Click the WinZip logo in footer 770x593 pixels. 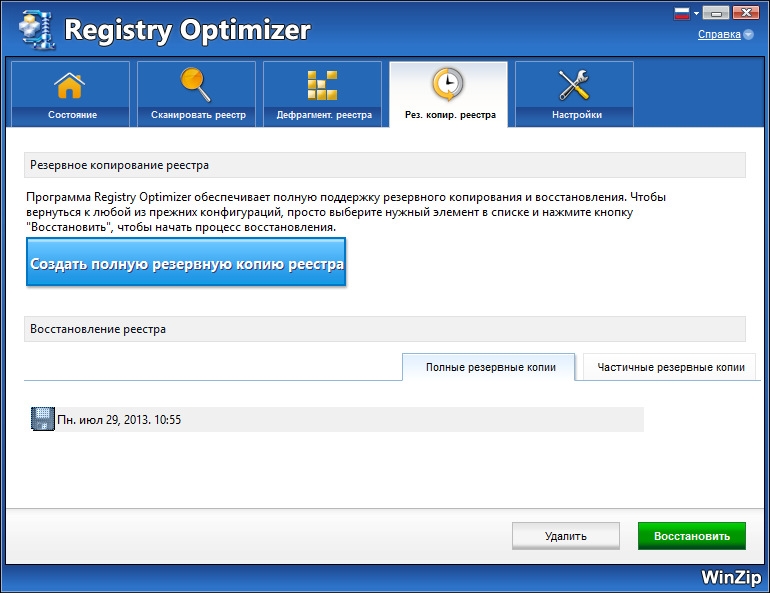(731, 577)
